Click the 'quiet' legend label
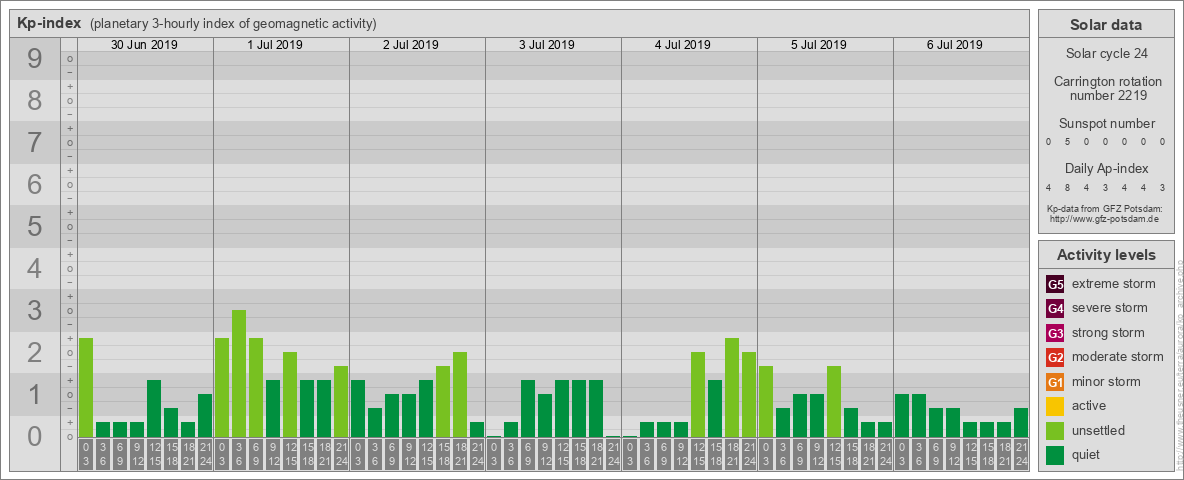Image resolution: width=1184 pixels, height=480 pixels. [x=1088, y=454]
